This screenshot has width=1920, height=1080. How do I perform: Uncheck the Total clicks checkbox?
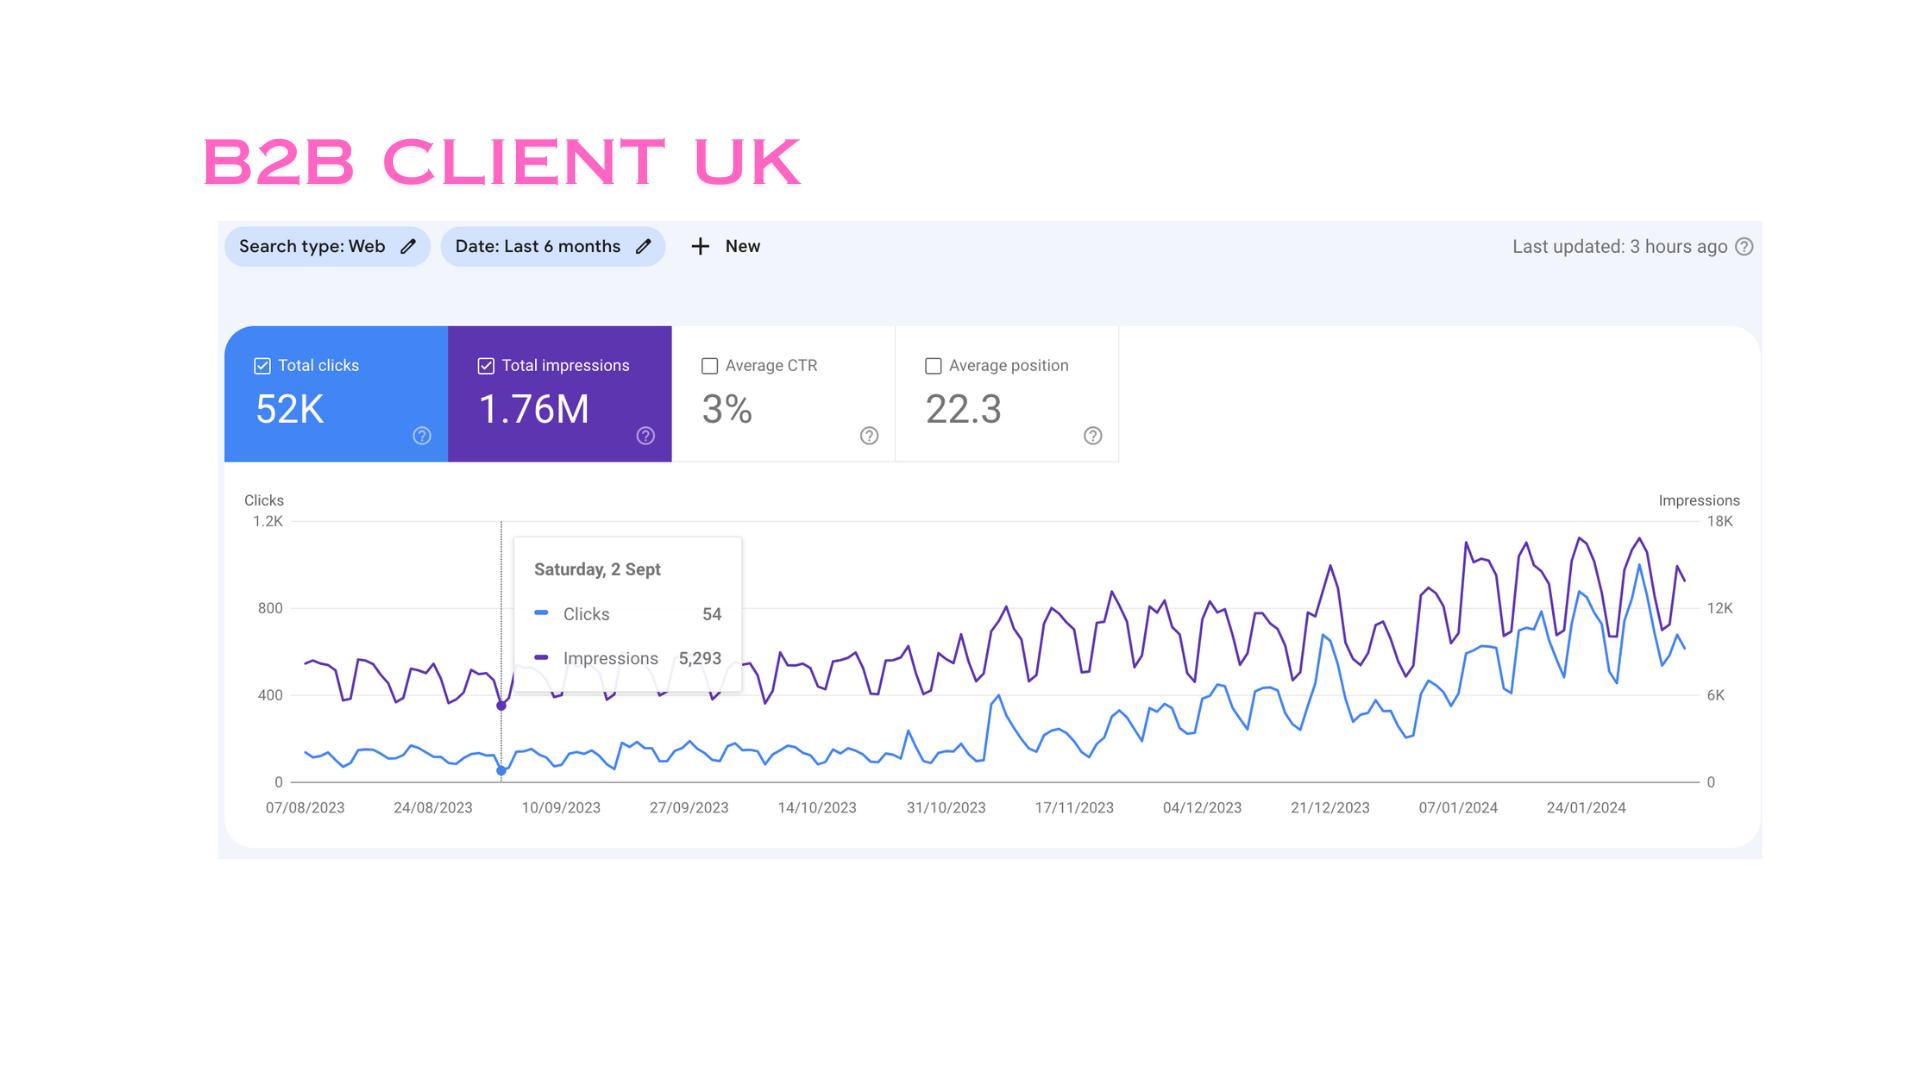(262, 366)
